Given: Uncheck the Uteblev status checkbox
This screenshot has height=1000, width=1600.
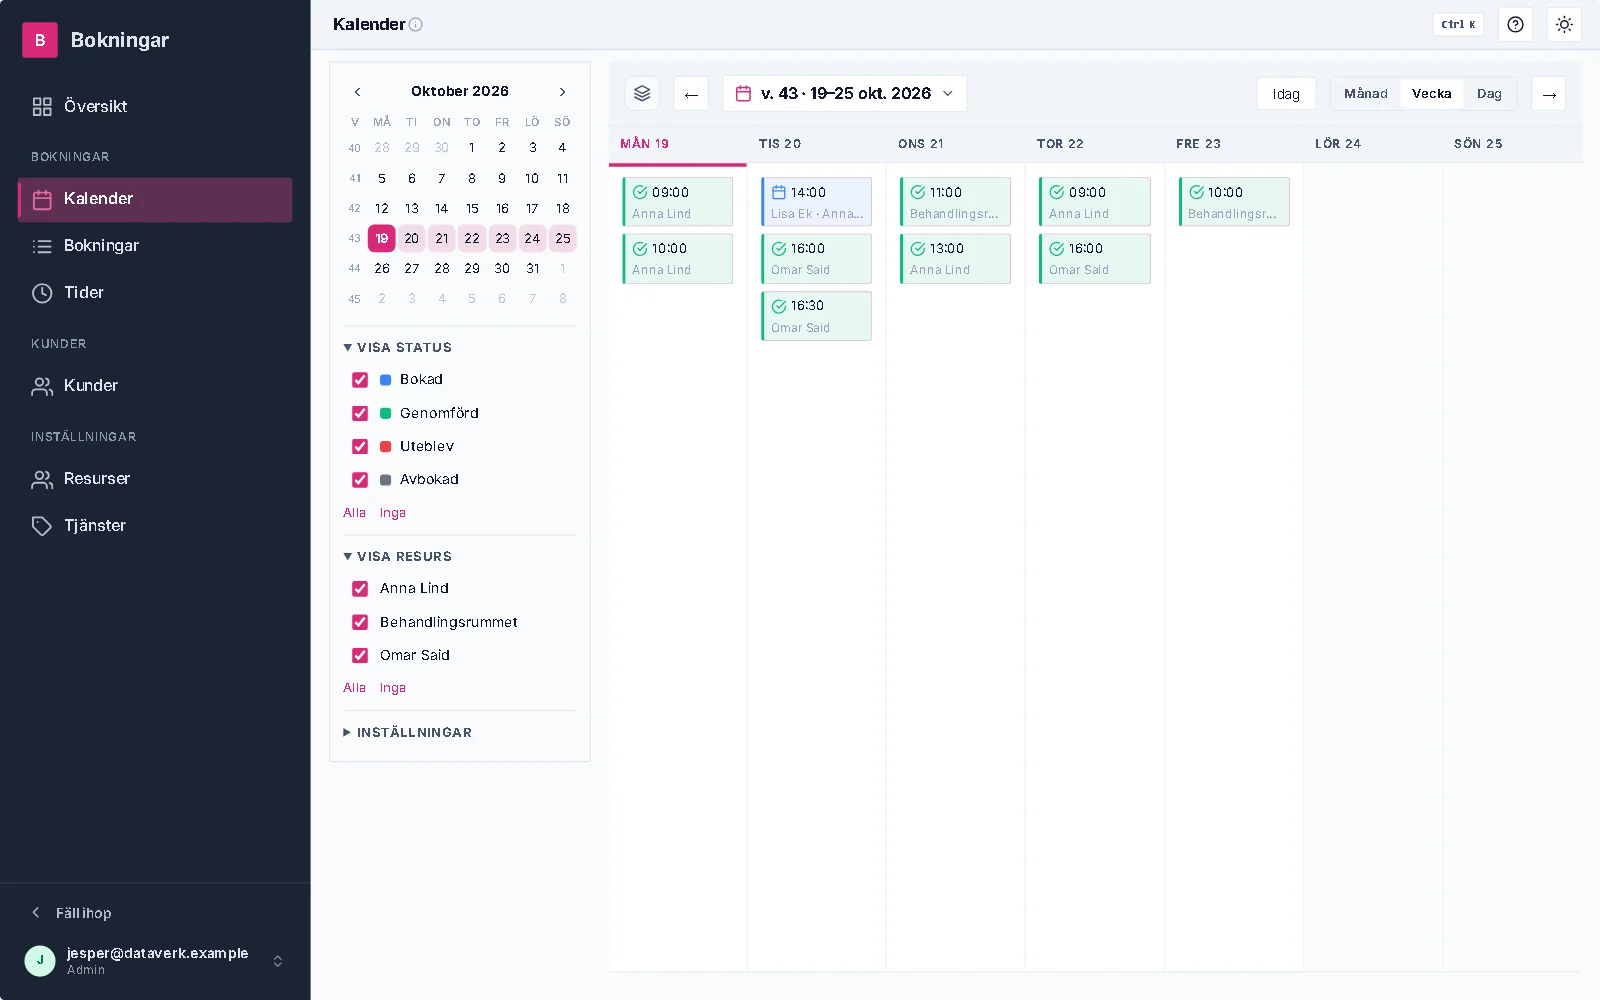Looking at the screenshot, I should [360, 447].
